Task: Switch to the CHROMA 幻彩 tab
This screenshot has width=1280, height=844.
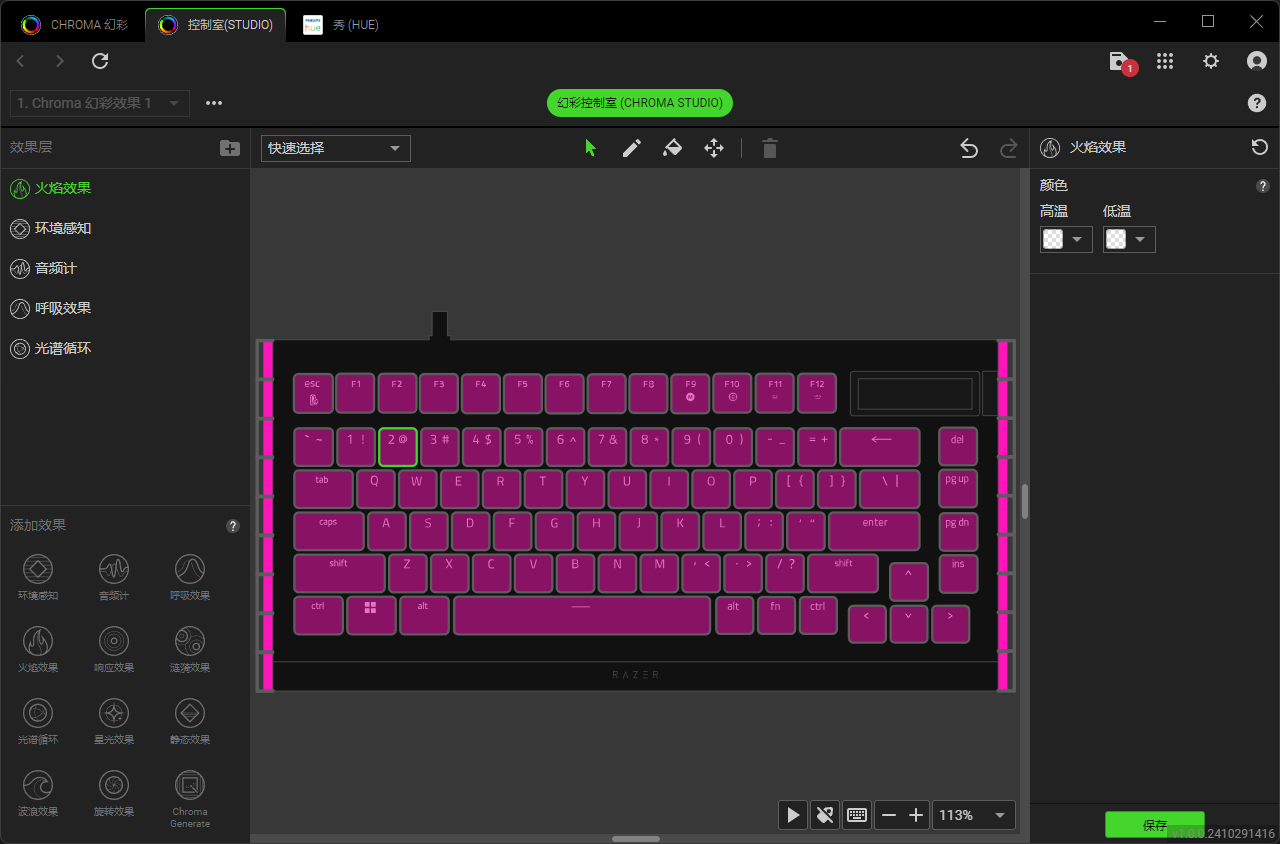Action: (75, 24)
